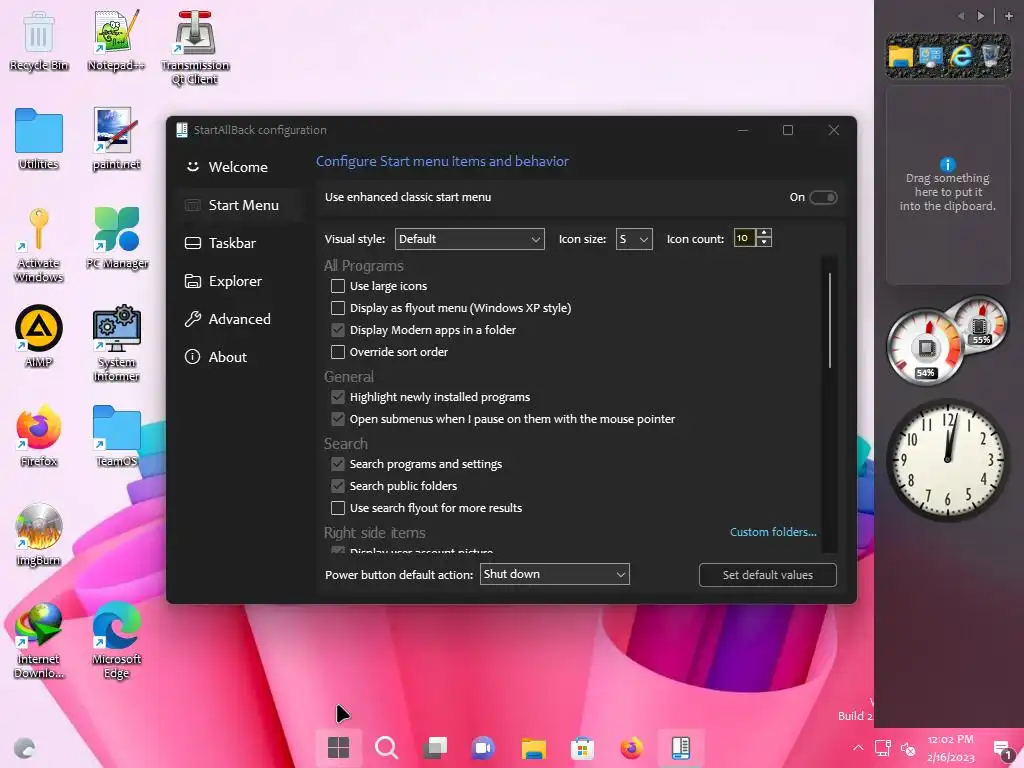Open the Custom folders link
Screen dimensions: 1024x768
click(x=773, y=532)
